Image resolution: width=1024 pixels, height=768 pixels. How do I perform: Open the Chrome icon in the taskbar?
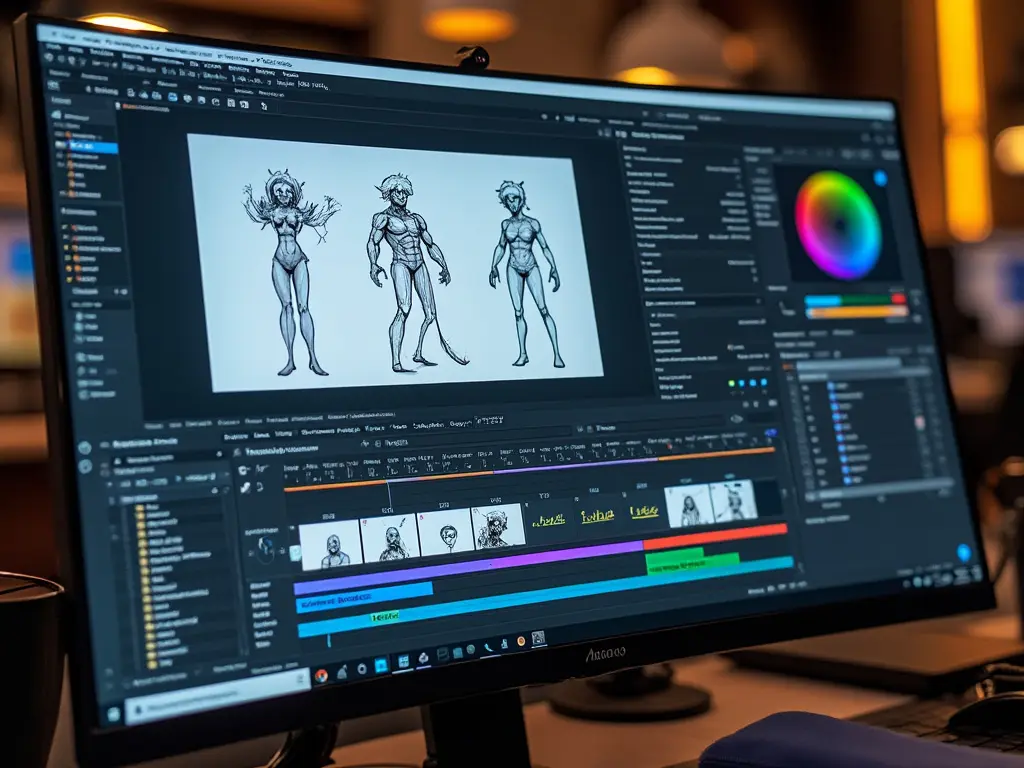coord(321,676)
